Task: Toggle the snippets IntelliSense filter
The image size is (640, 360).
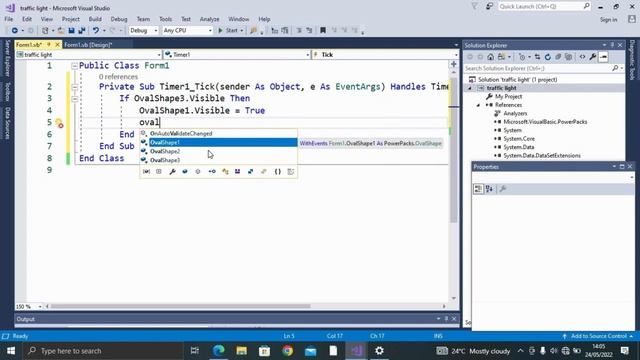Action: (x=291, y=172)
